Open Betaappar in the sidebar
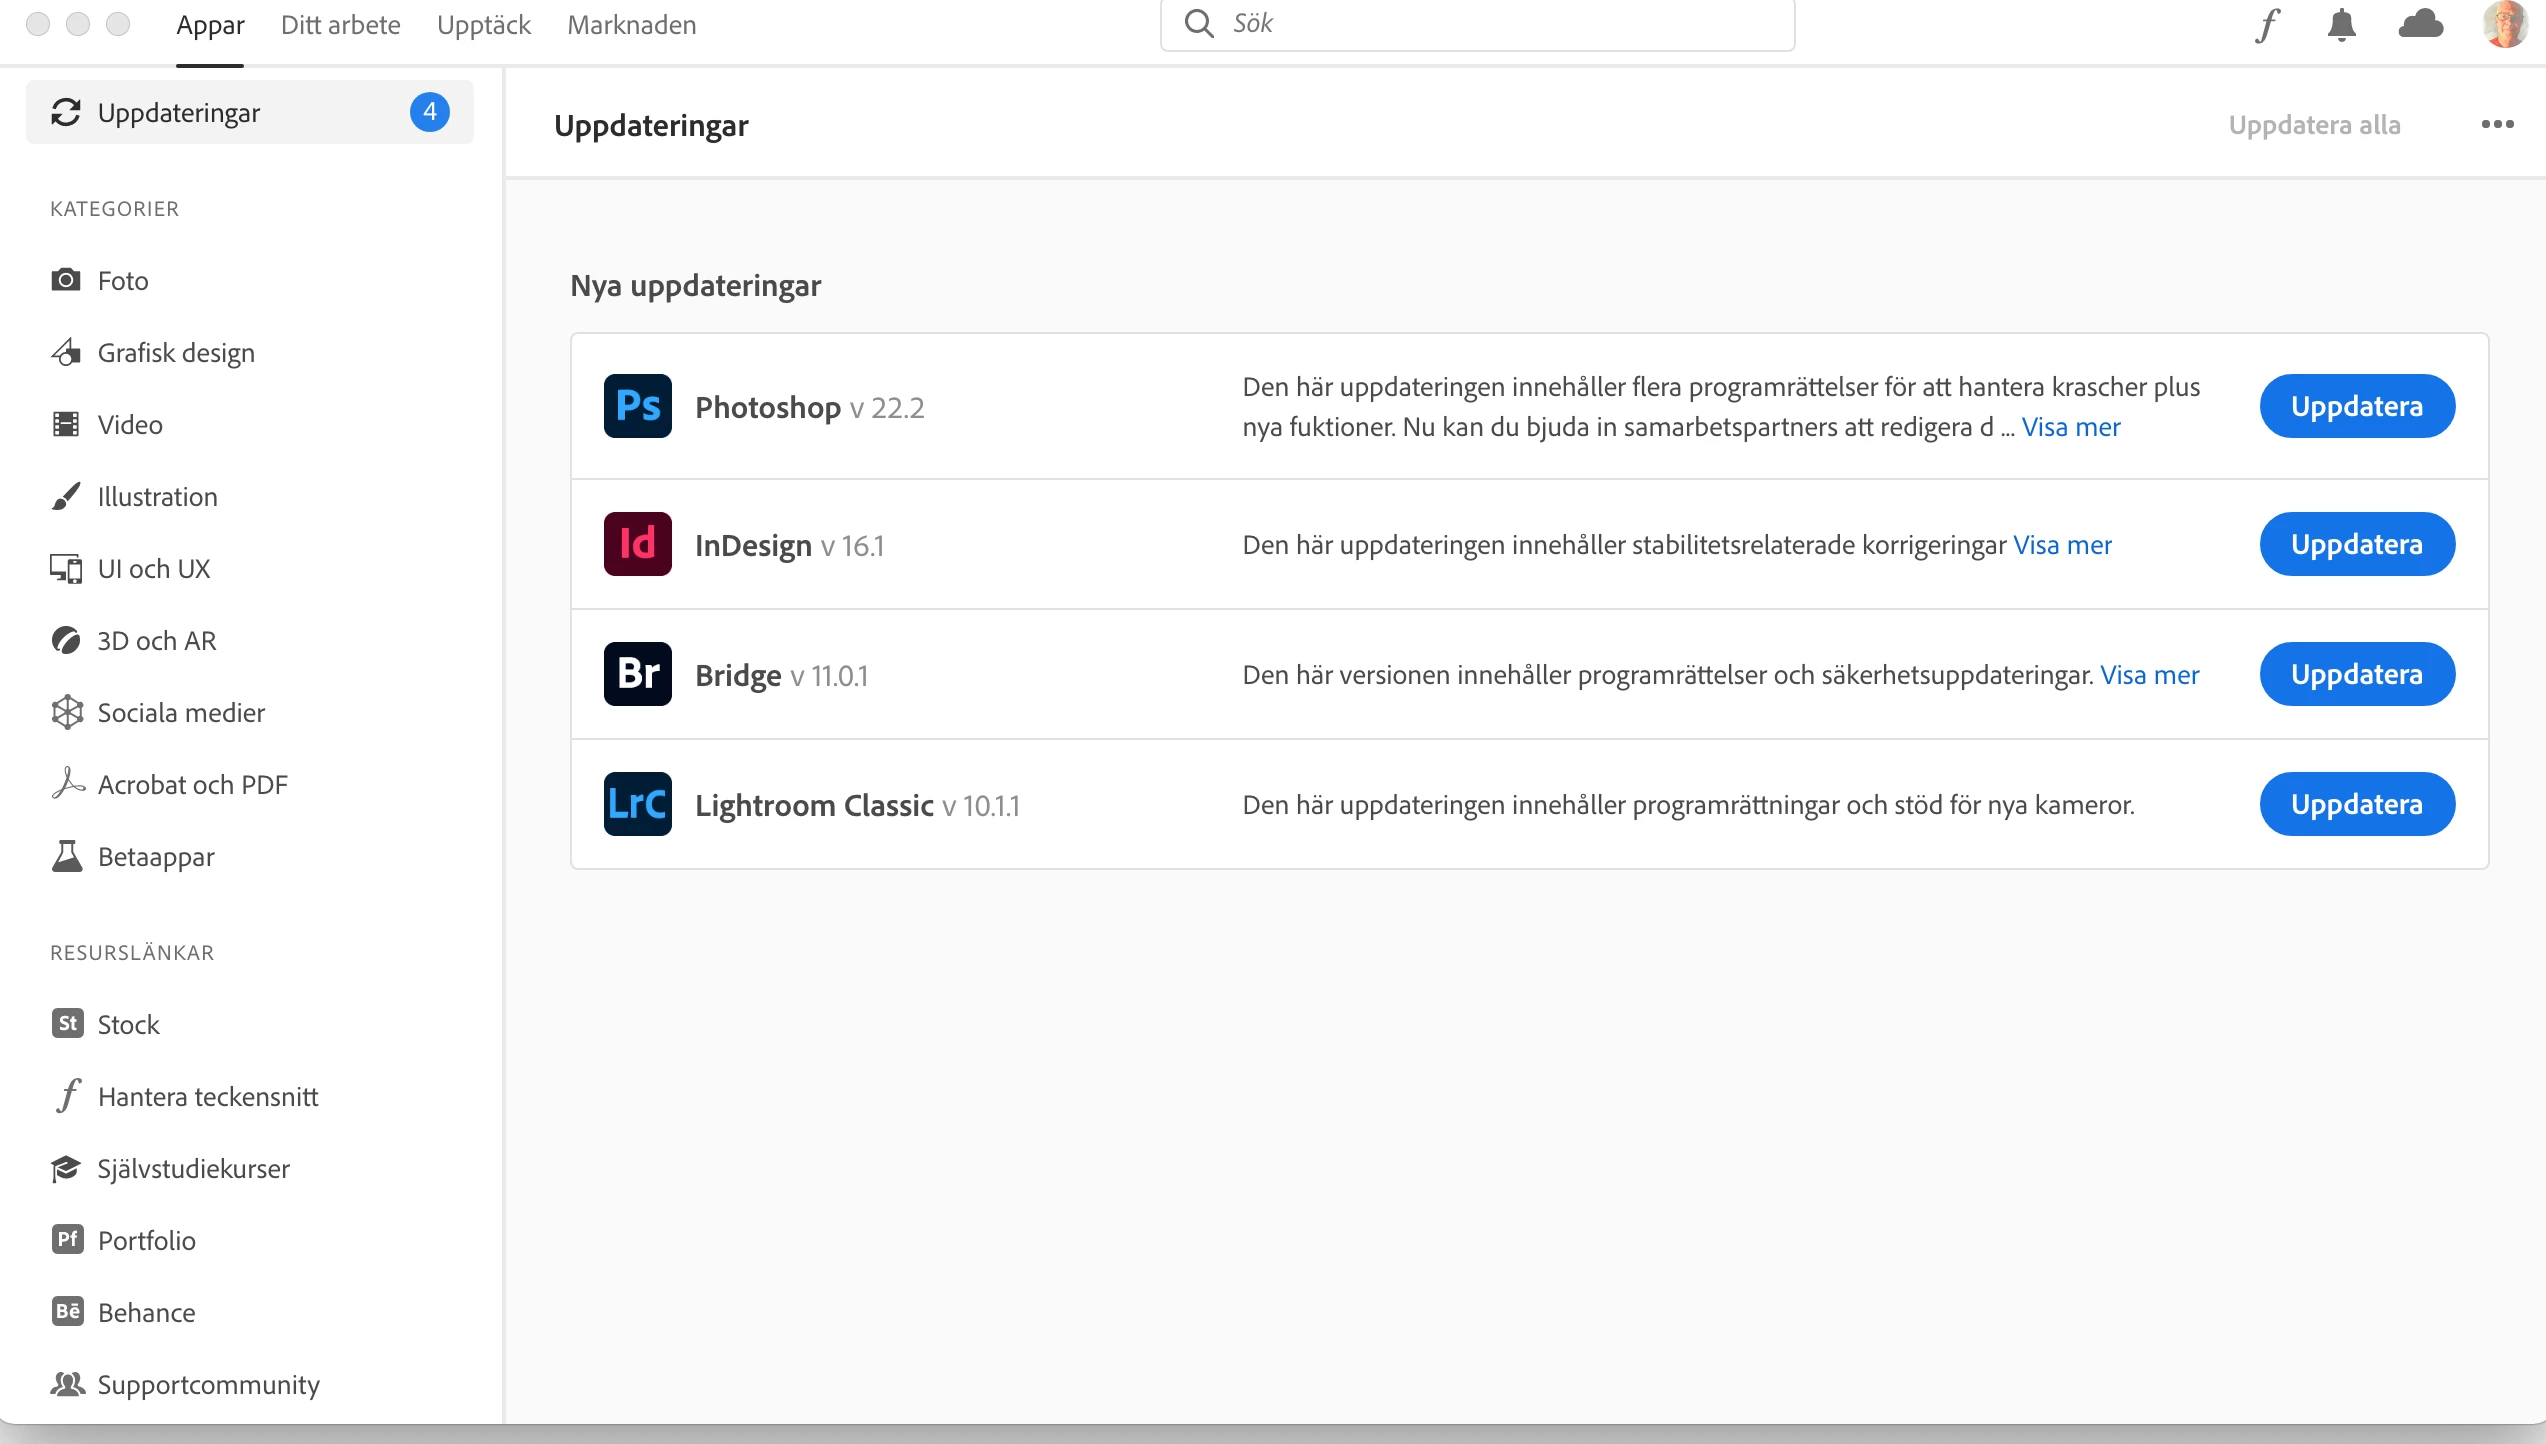The height and width of the screenshot is (1444, 2546). (x=156, y=857)
